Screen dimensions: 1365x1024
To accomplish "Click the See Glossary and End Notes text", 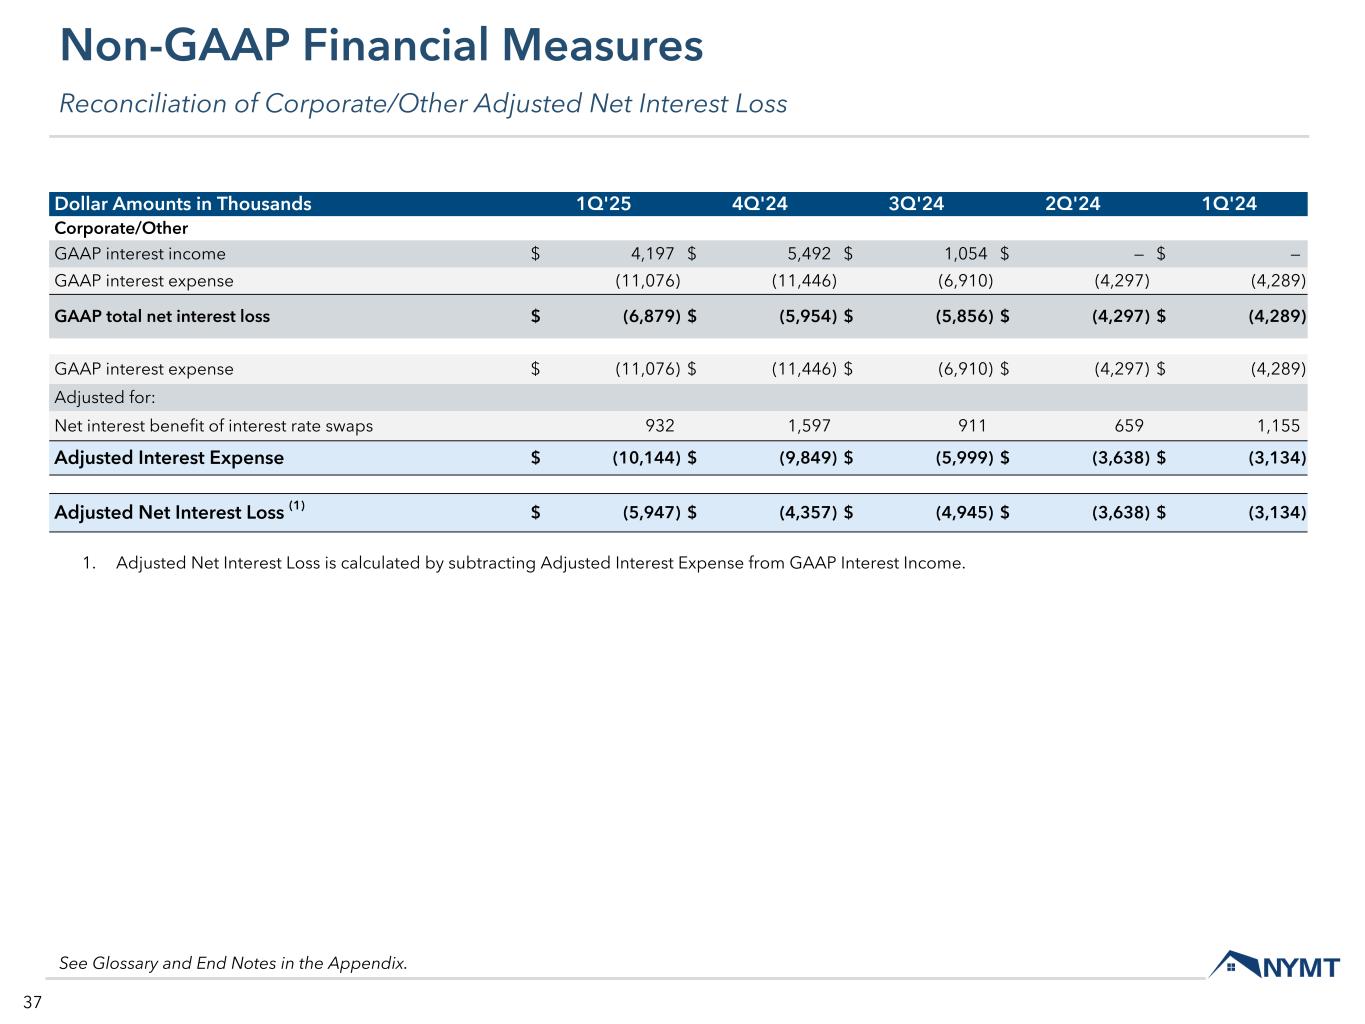I will 233,964.
